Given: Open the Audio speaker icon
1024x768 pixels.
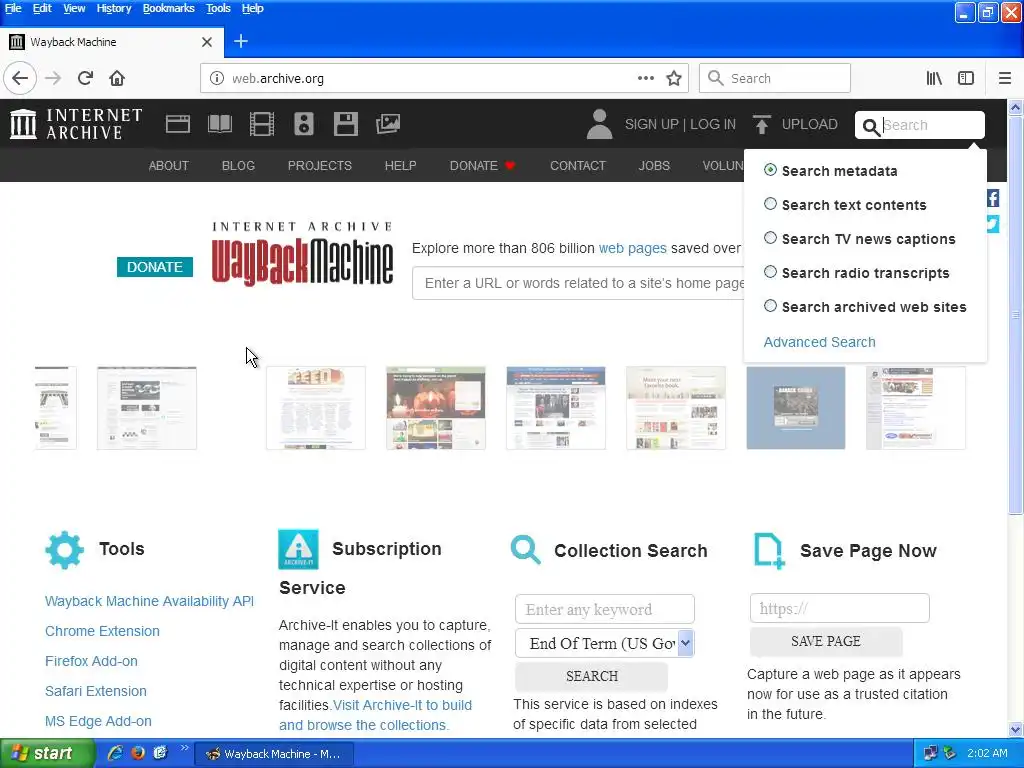Looking at the screenshot, I should pyautogui.click(x=304, y=124).
